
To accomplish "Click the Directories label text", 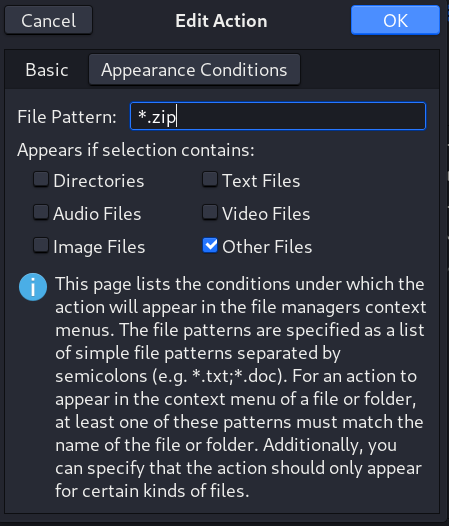I will [x=99, y=181].
